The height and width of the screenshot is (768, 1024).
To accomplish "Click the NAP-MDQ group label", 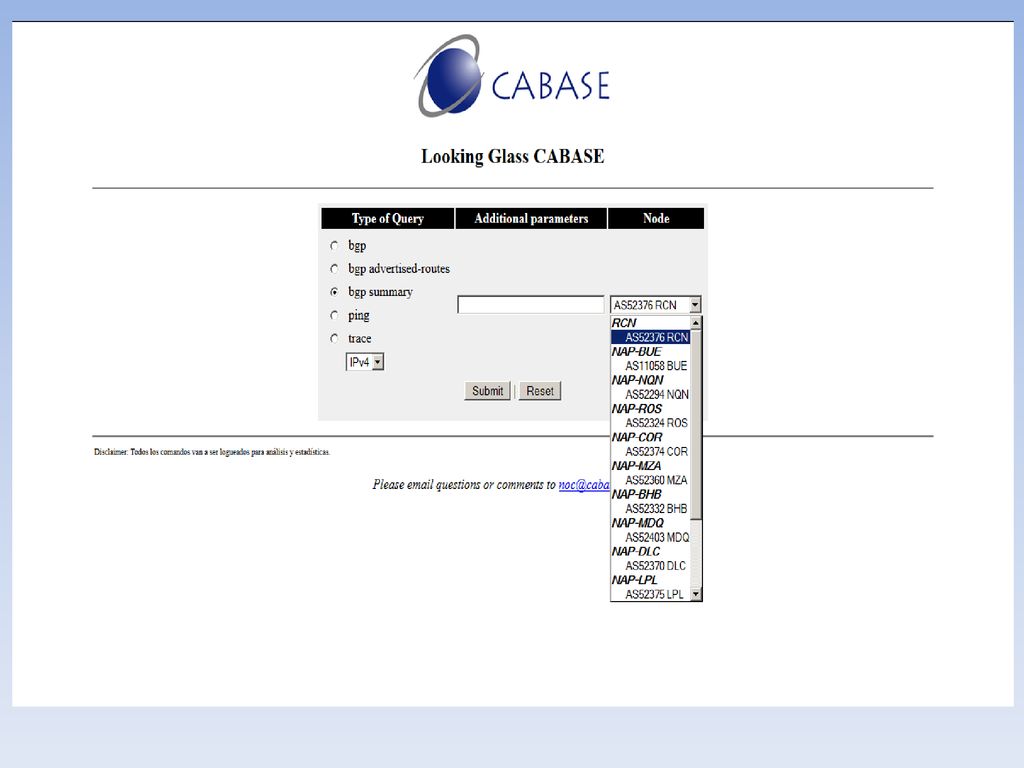I will [x=638, y=523].
